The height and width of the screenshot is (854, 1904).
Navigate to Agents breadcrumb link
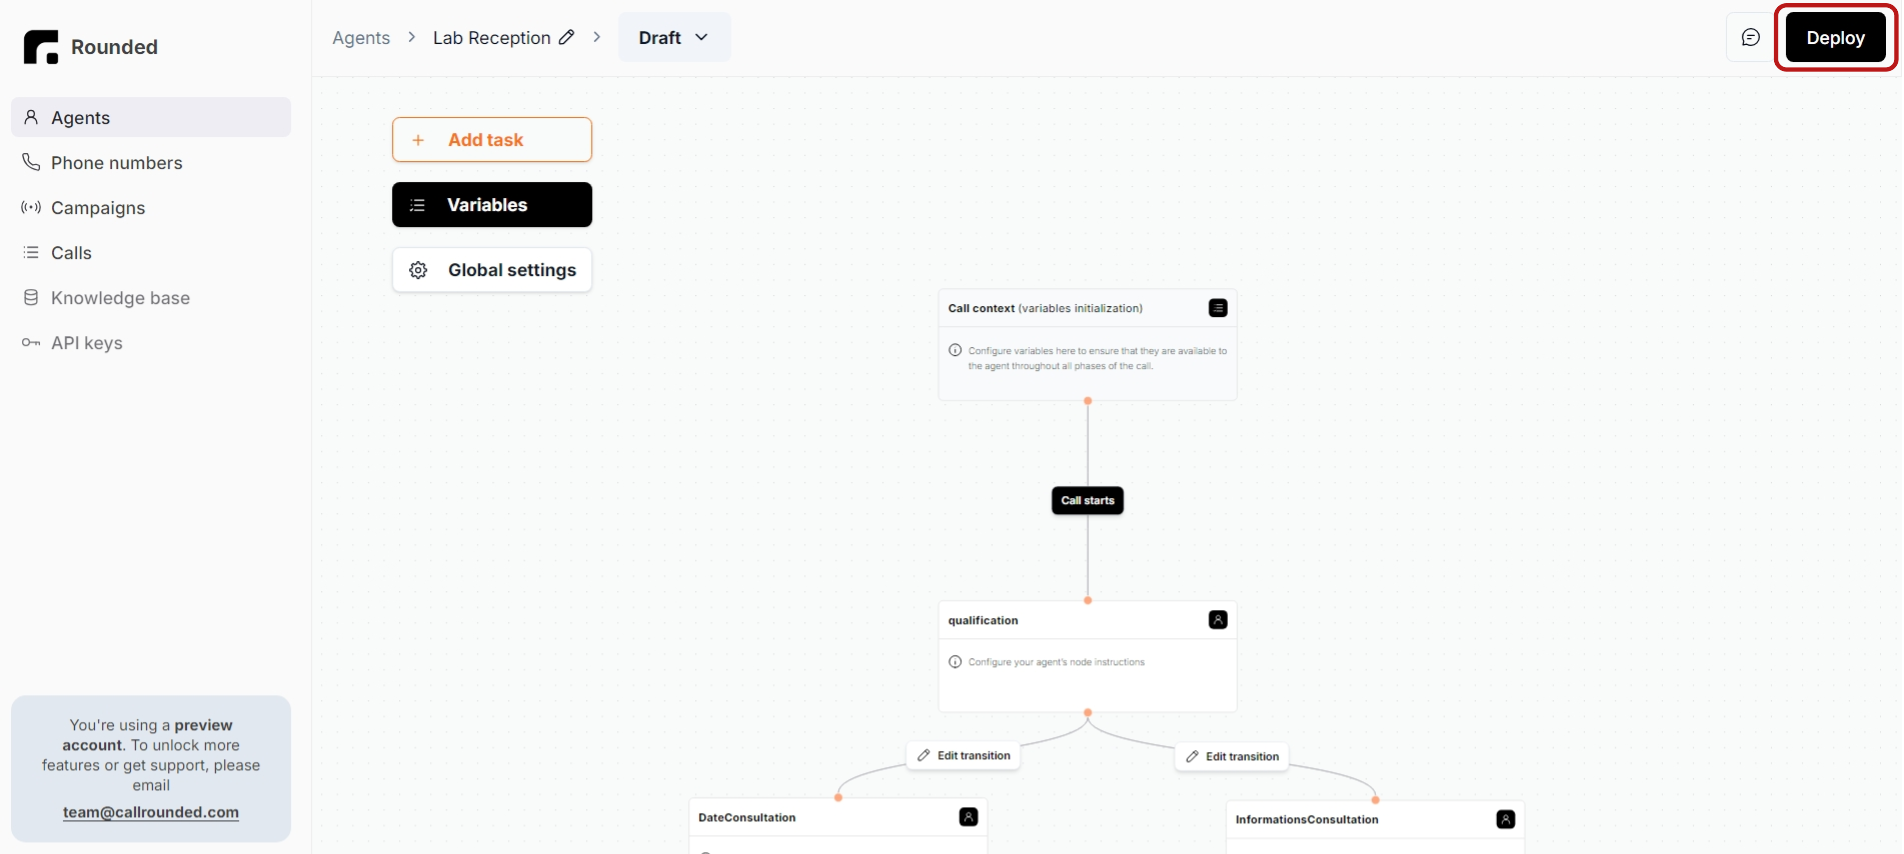(x=361, y=37)
